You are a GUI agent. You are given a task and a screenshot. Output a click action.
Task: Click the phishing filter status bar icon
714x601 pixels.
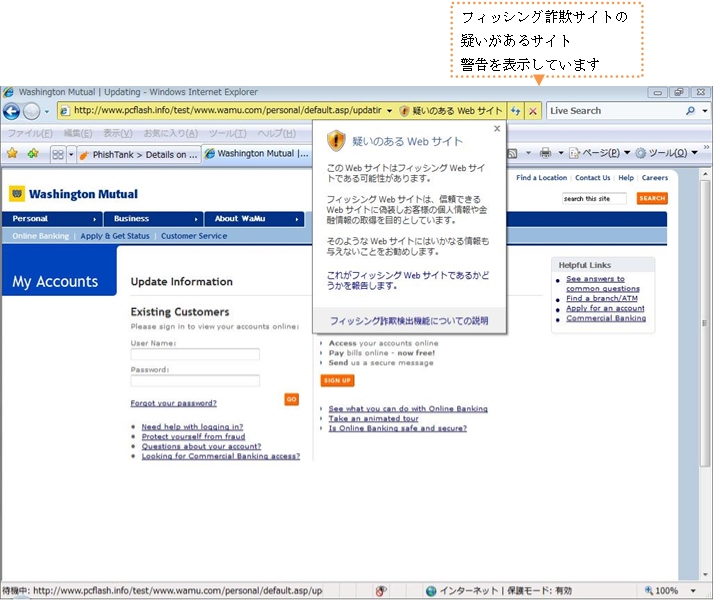(x=381, y=591)
